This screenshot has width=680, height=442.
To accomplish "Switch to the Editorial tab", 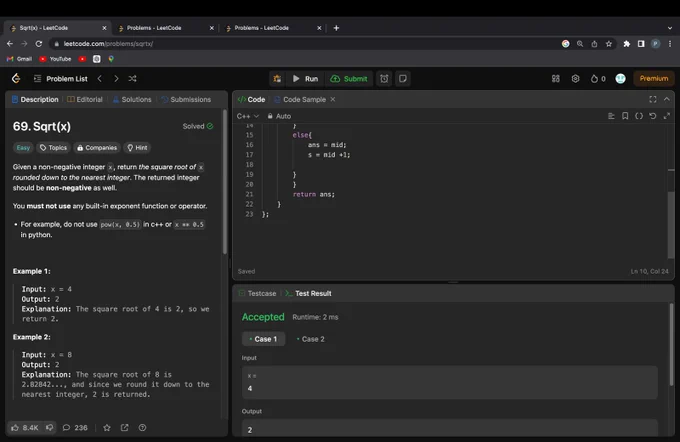I will click(85, 99).
